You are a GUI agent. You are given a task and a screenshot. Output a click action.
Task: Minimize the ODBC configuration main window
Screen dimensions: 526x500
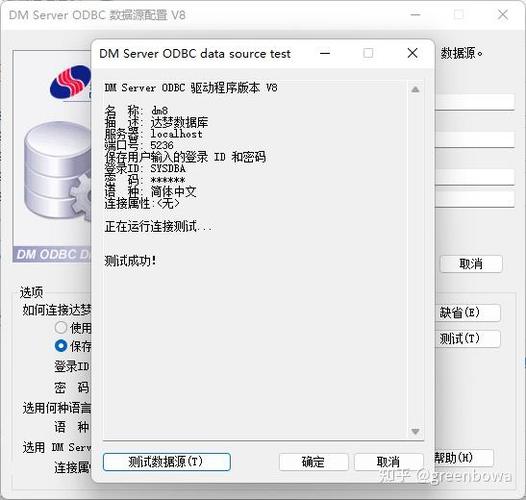click(x=415, y=15)
